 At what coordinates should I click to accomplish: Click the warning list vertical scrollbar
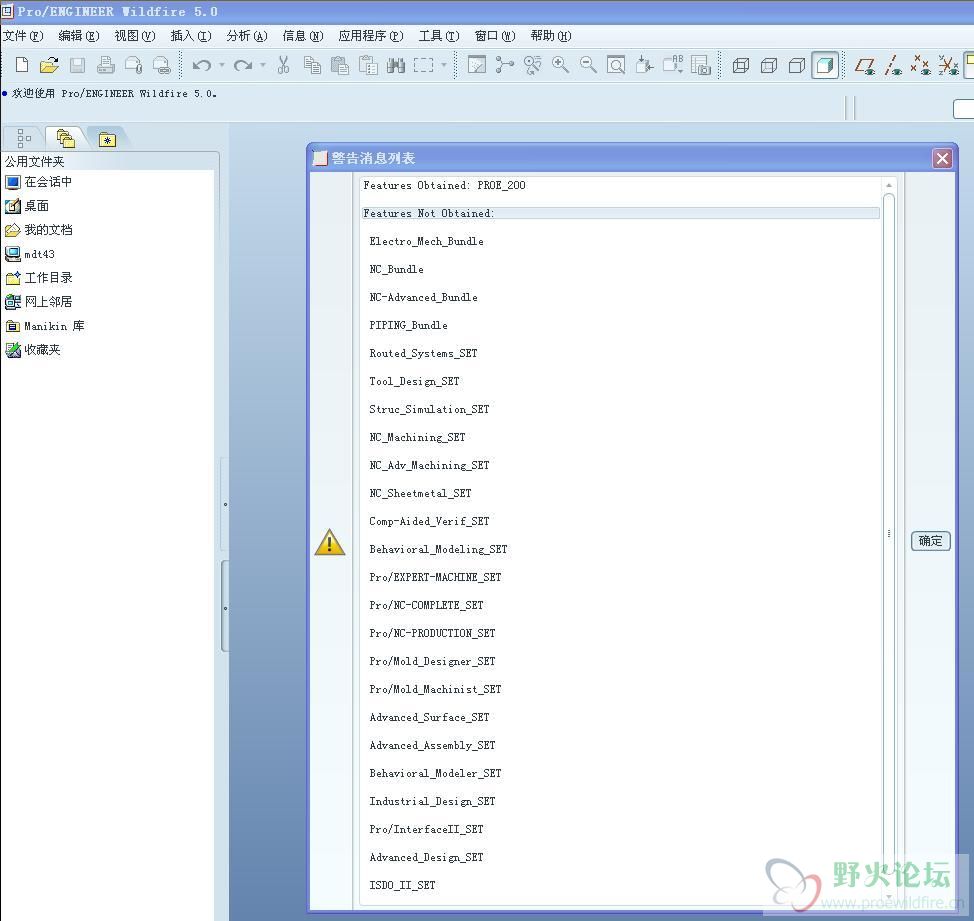(x=889, y=534)
